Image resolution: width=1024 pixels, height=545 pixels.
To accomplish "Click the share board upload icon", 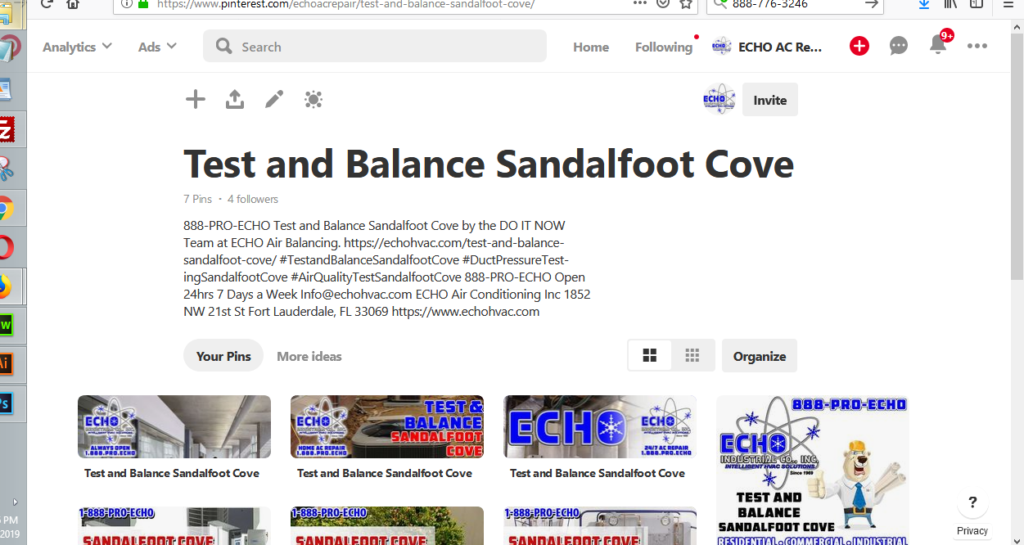I will (234, 99).
